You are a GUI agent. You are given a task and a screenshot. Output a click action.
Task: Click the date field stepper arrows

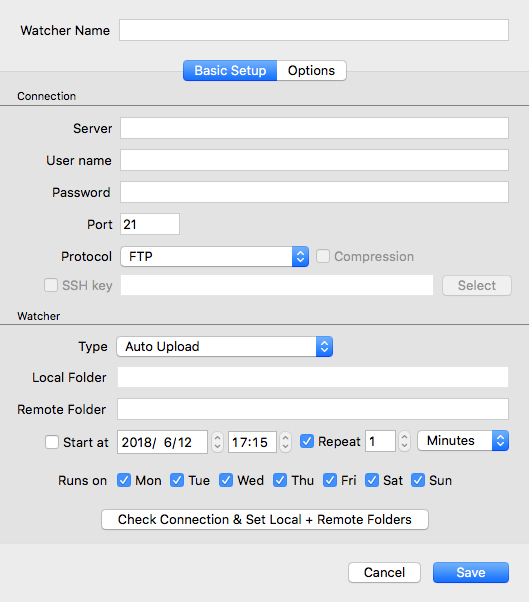click(217, 442)
